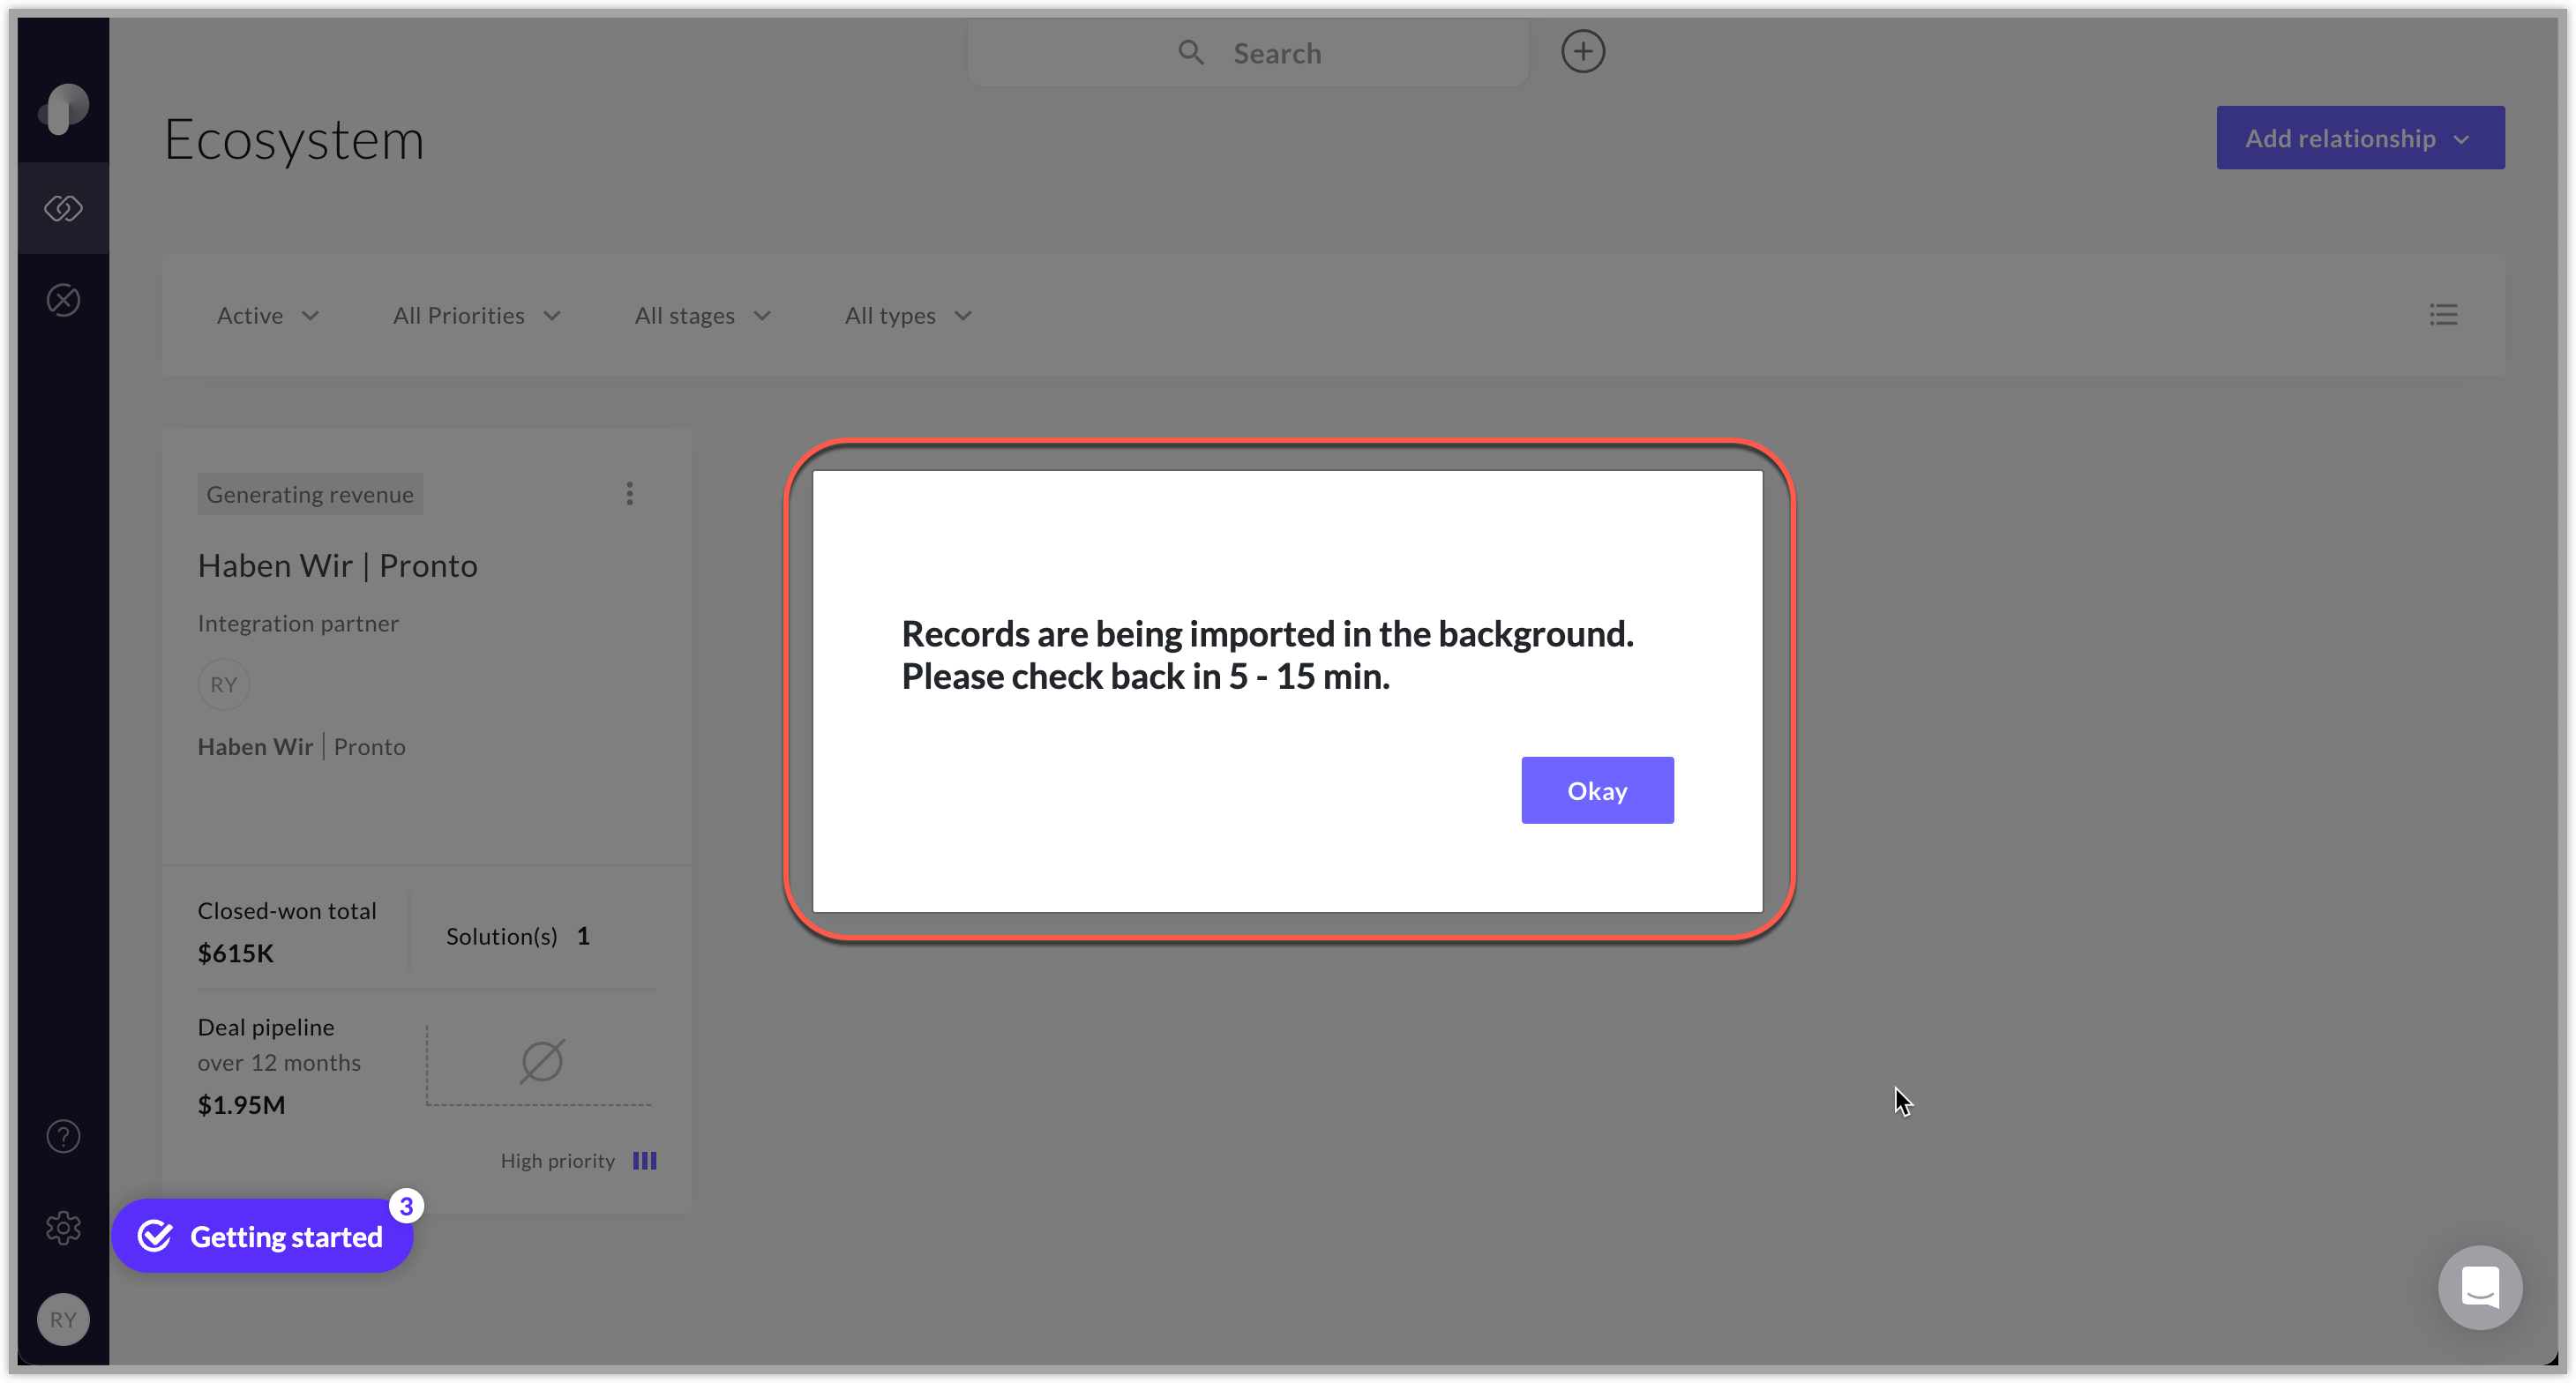Click the Haben Wir bold partner name
Screen dimensions: 2576x1383
pyautogui.click(x=255, y=747)
